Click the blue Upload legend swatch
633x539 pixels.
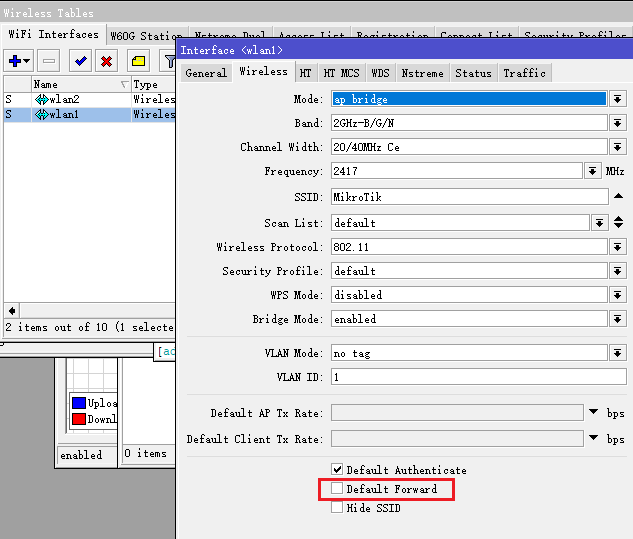pyautogui.click(x=78, y=403)
